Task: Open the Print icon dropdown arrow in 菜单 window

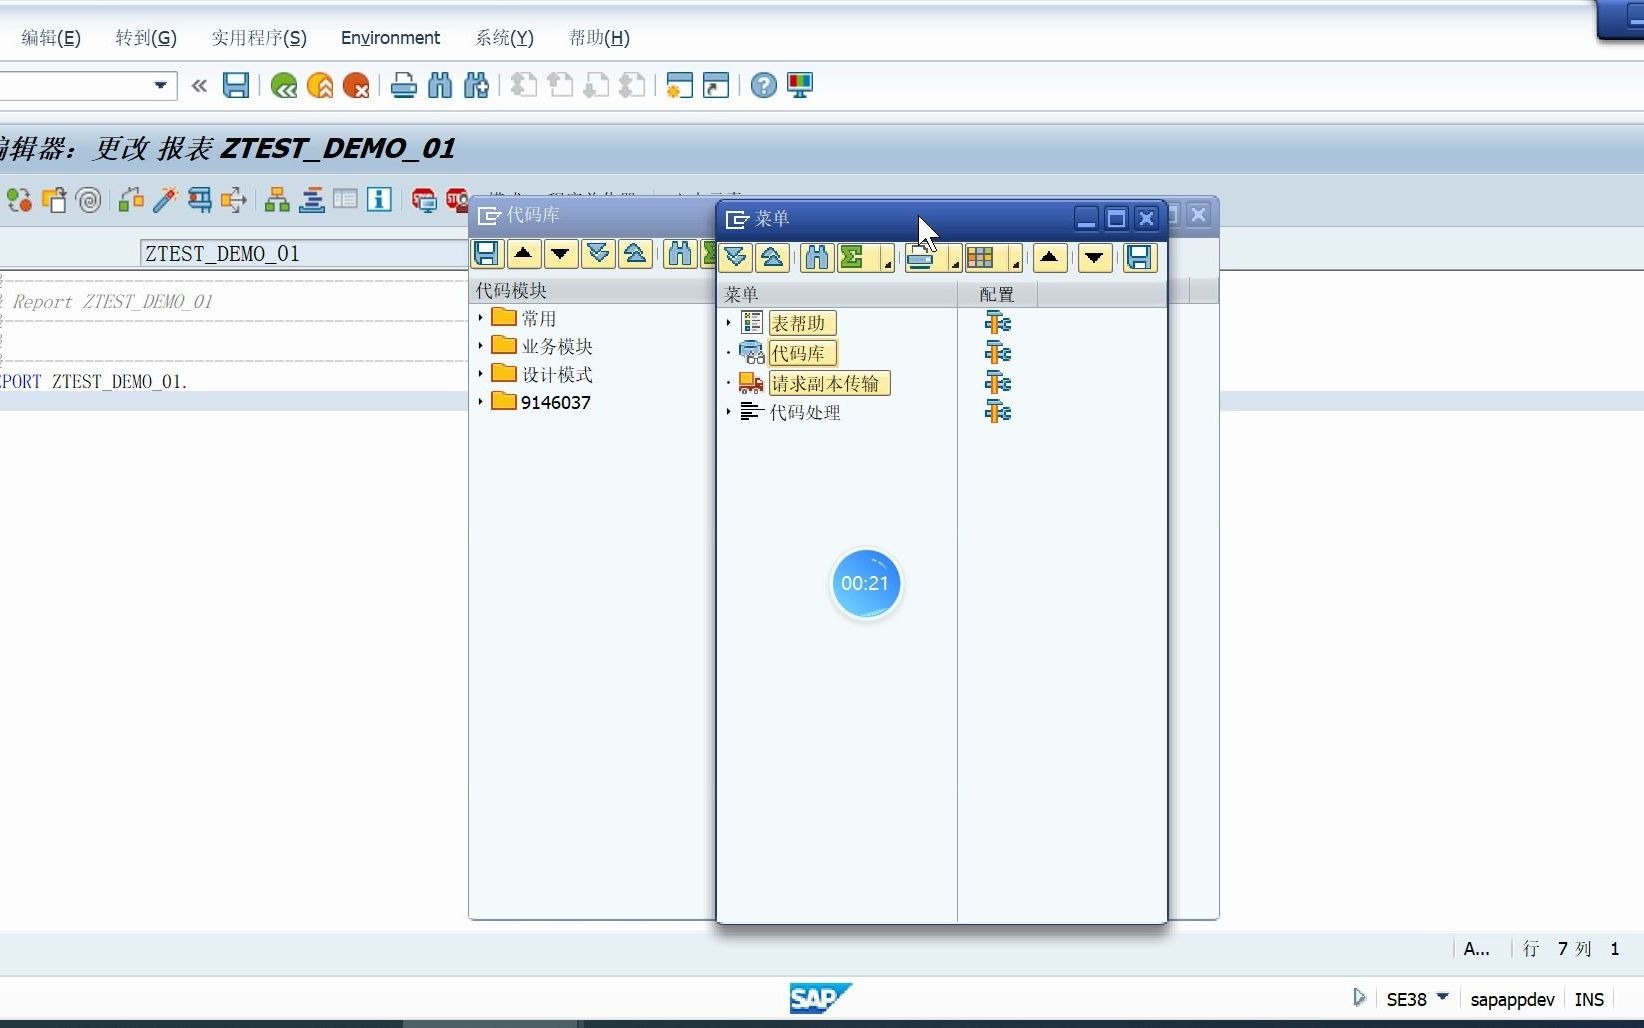Action: coord(955,264)
